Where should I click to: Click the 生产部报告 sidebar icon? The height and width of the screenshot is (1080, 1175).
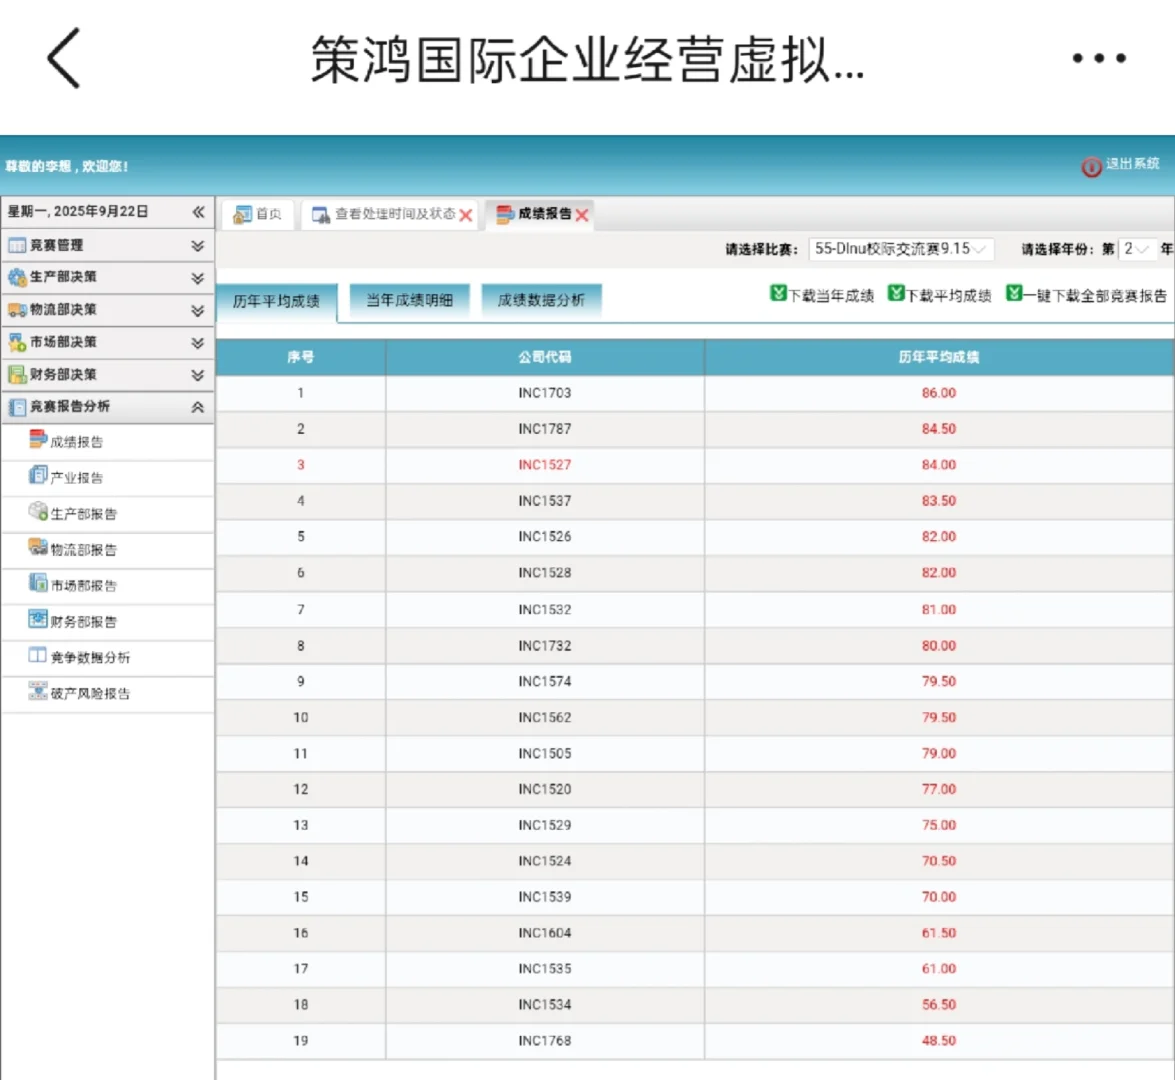tap(37, 511)
